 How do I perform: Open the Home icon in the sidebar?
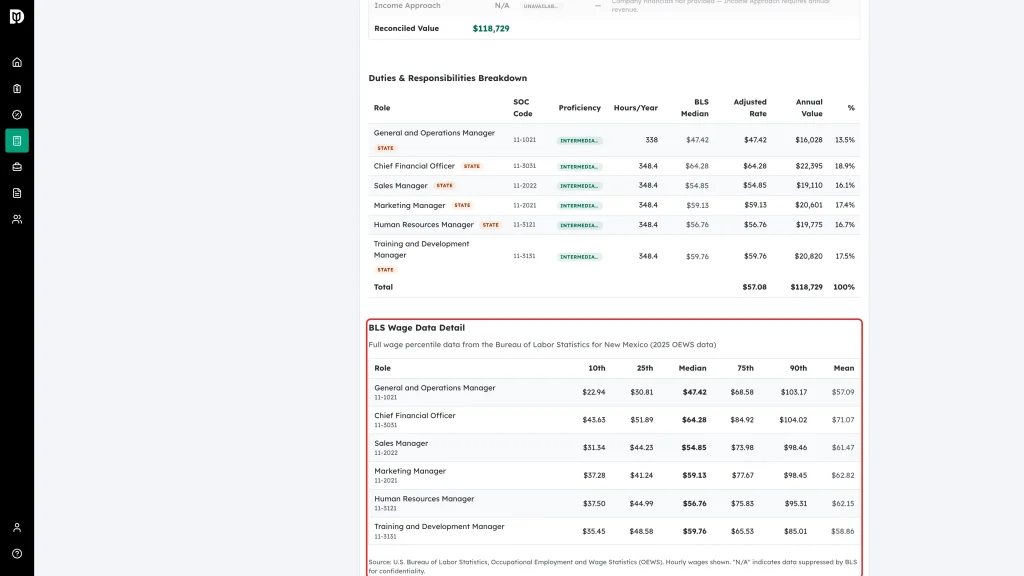(17, 63)
